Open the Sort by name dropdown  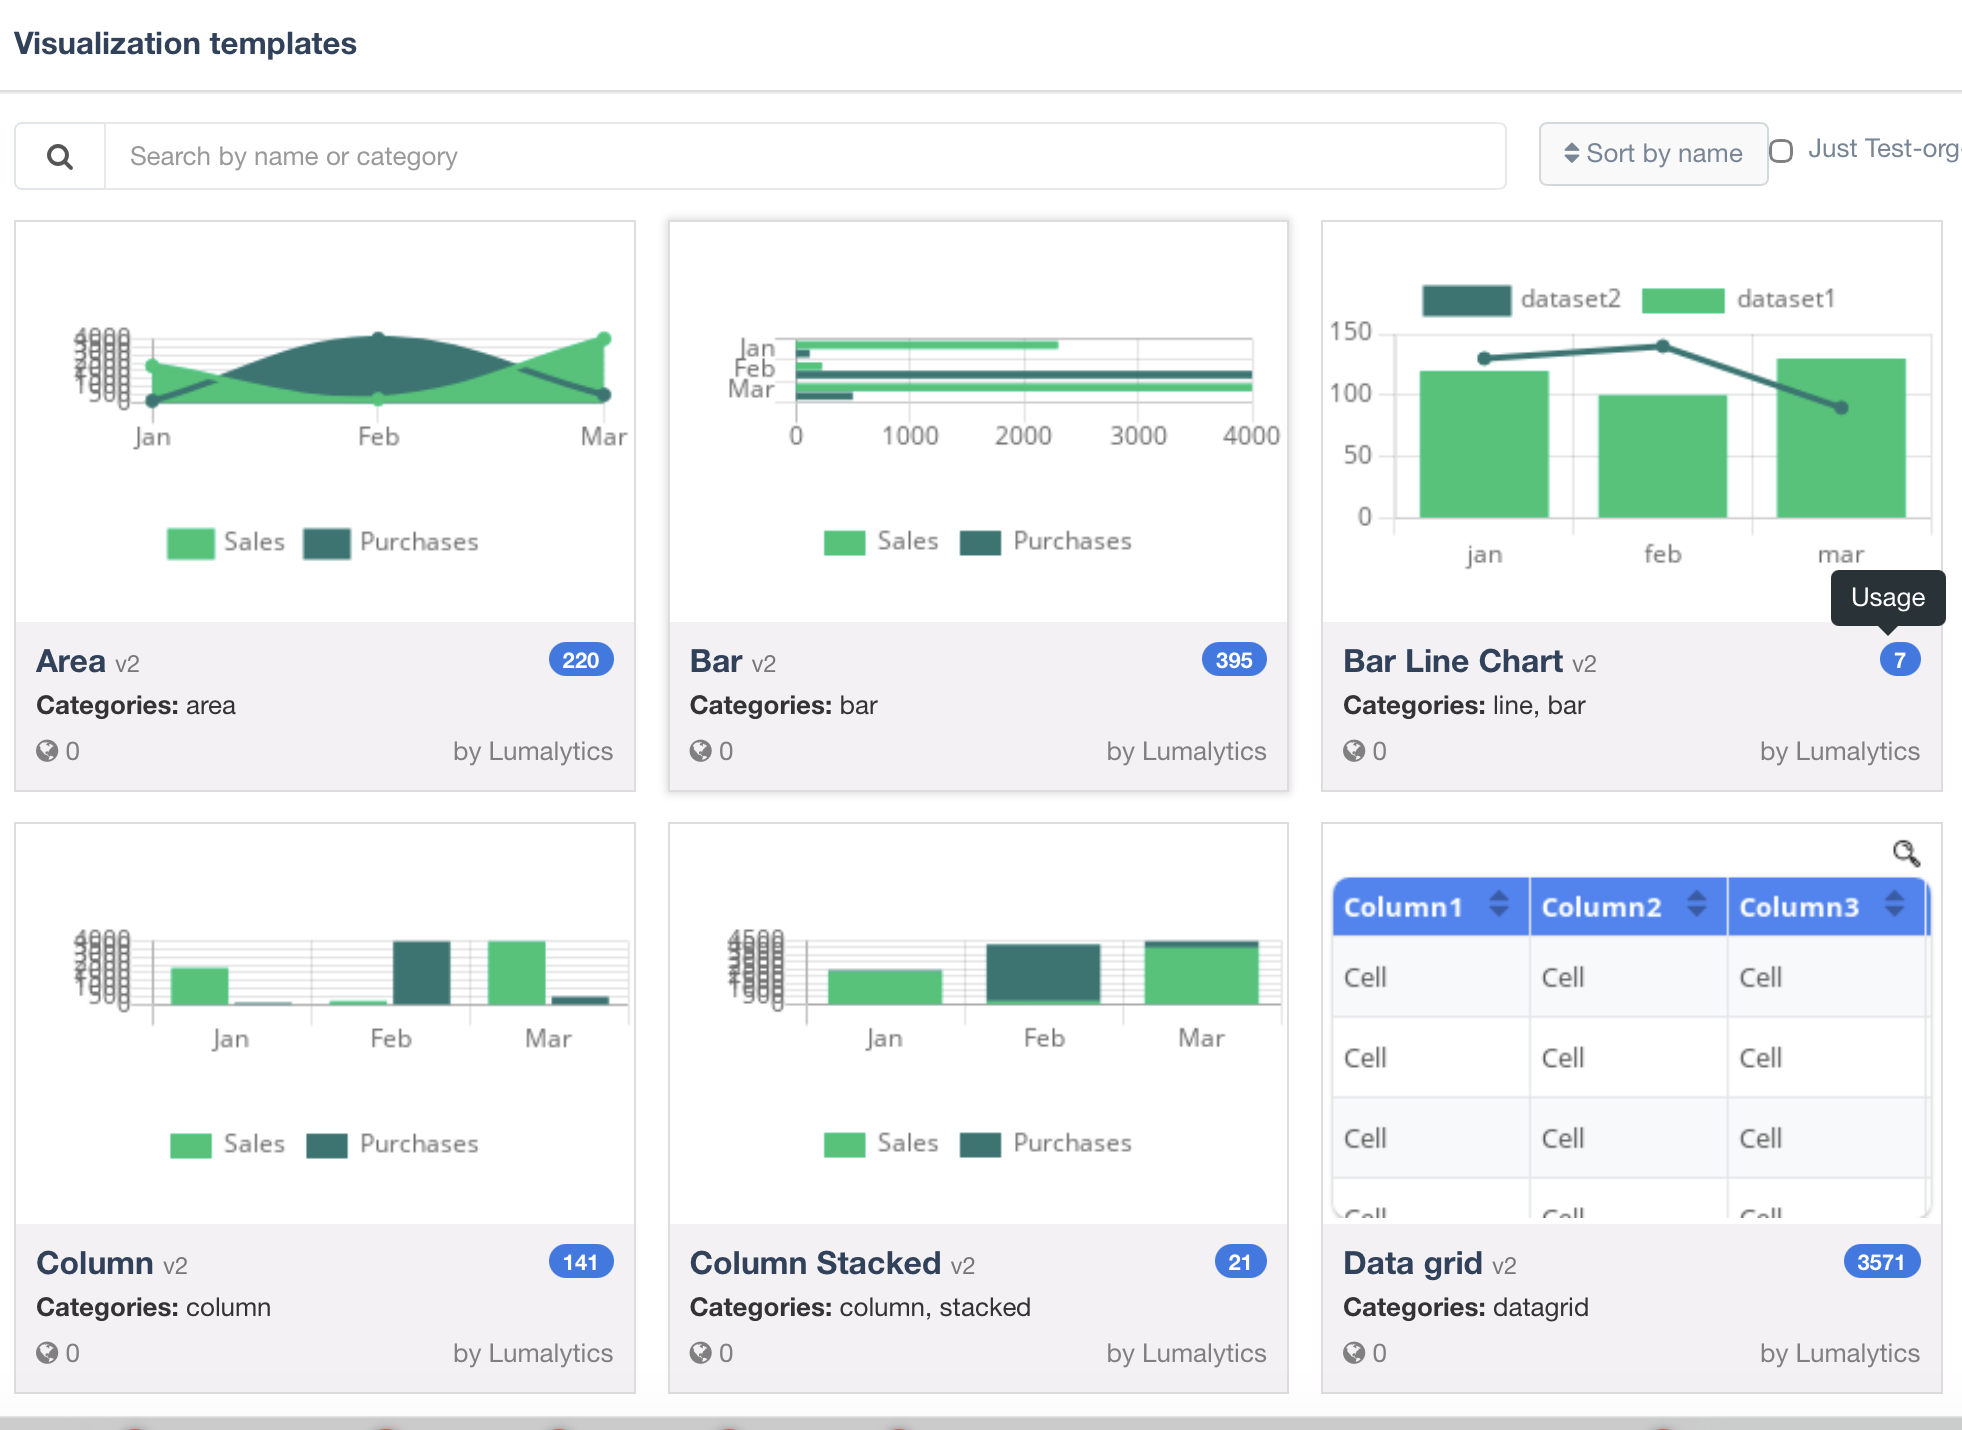click(1653, 153)
